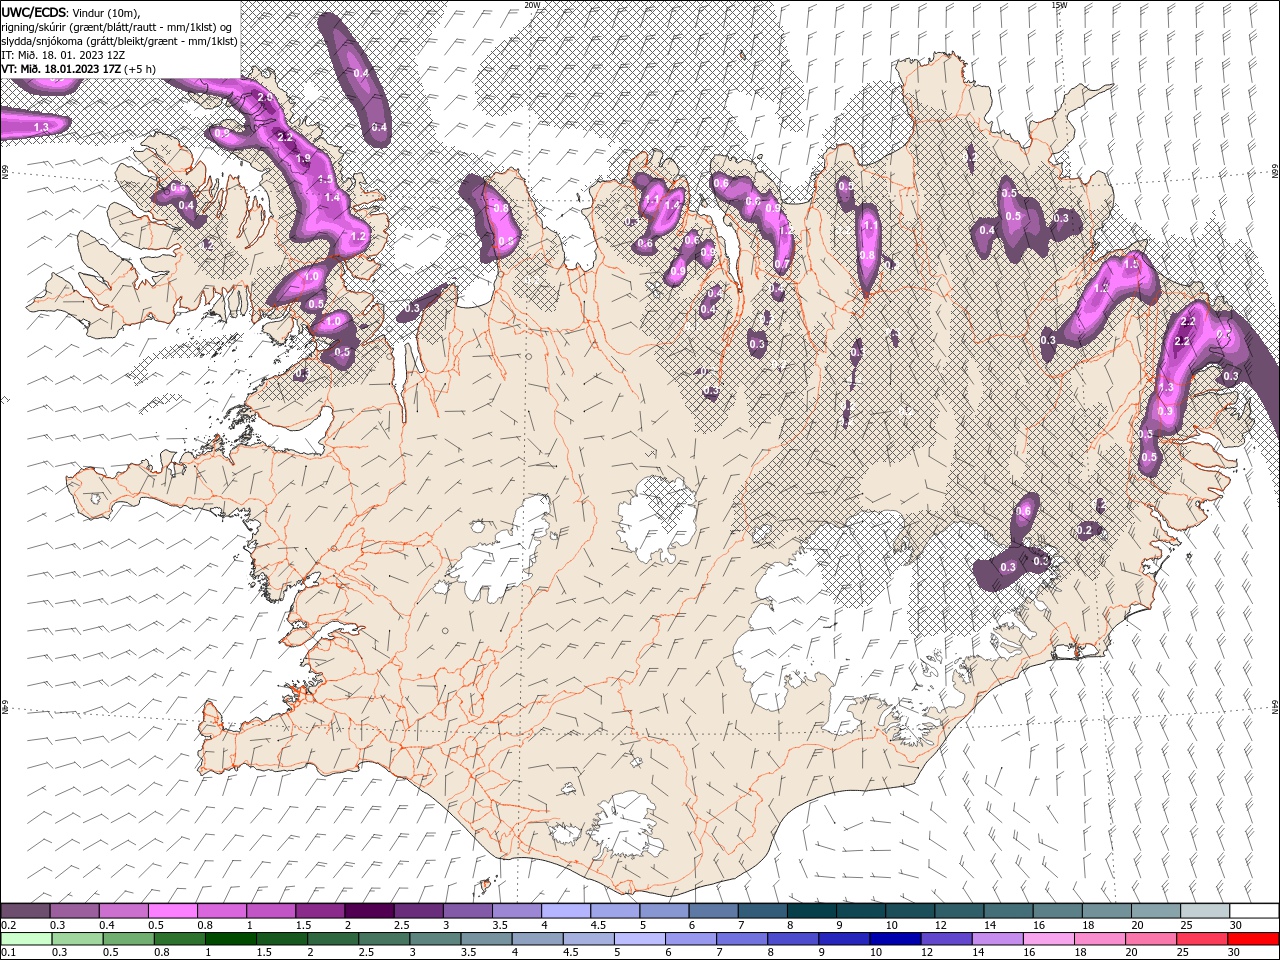Pick the darkest purple 2 snow legend swatch
The image size is (1280, 960).
click(x=369, y=911)
